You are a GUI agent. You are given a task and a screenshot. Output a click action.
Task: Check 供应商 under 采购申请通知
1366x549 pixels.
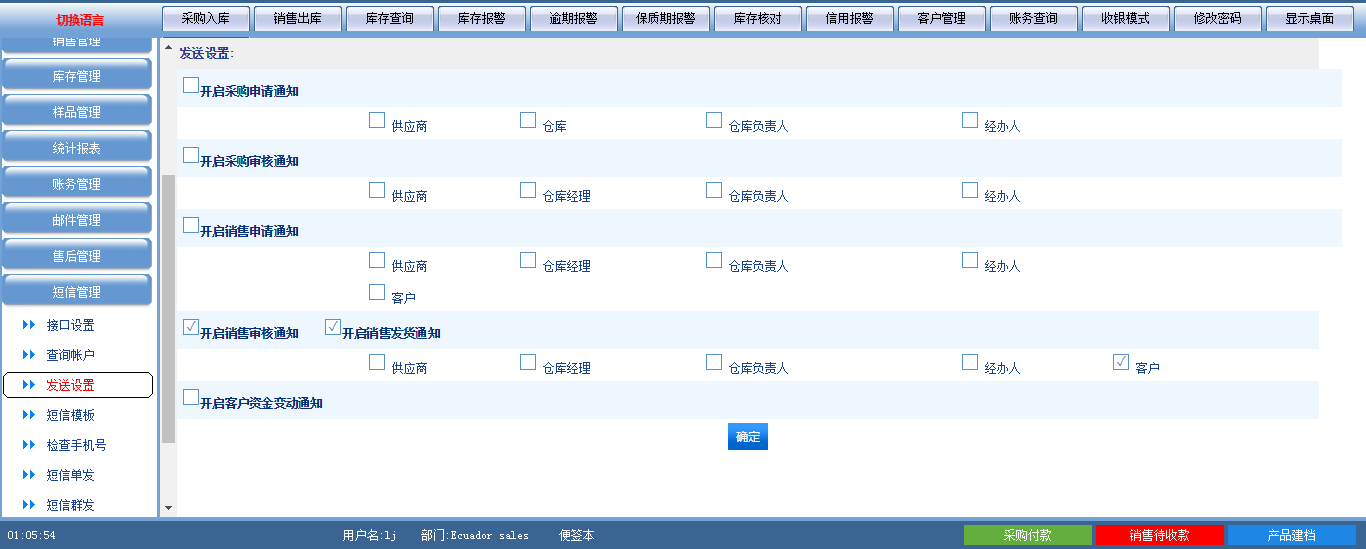pyautogui.click(x=377, y=120)
